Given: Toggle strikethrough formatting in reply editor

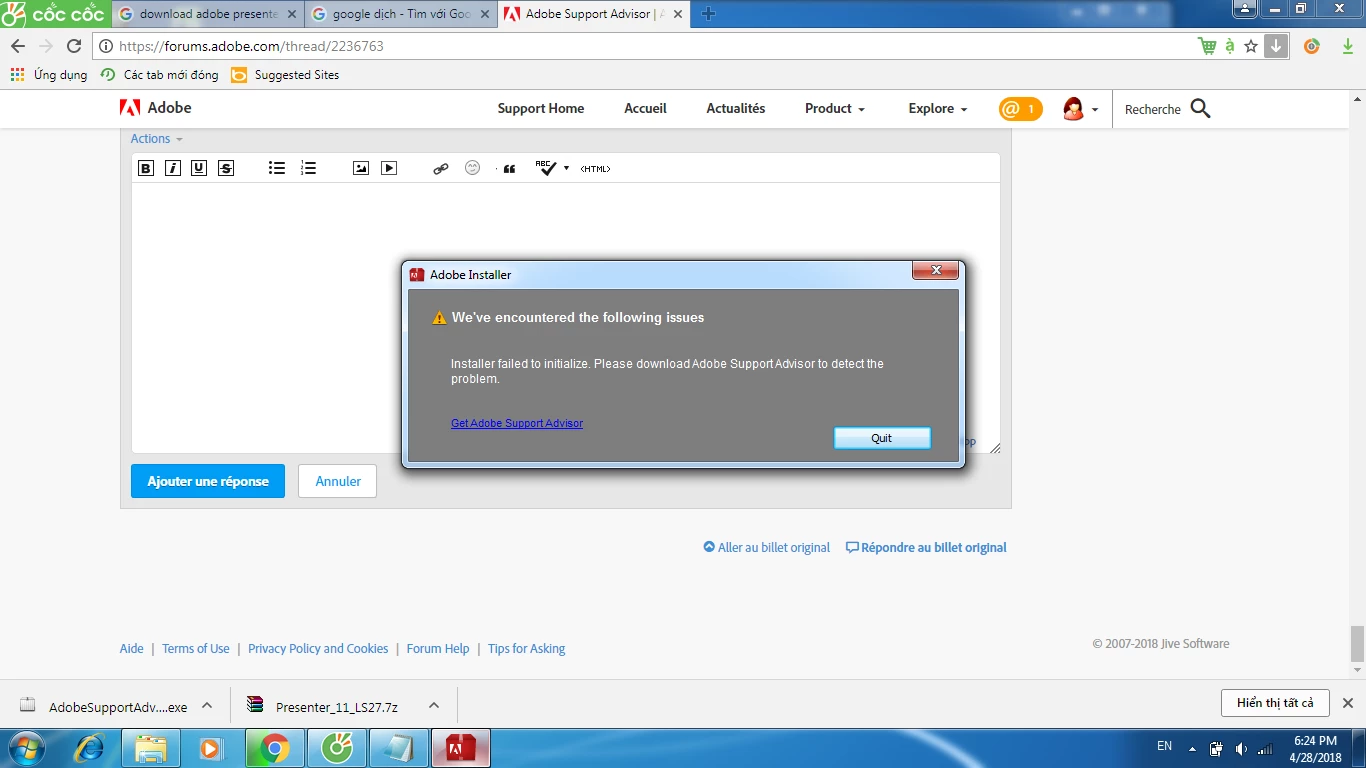Looking at the screenshot, I should pyautogui.click(x=226, y=168).
